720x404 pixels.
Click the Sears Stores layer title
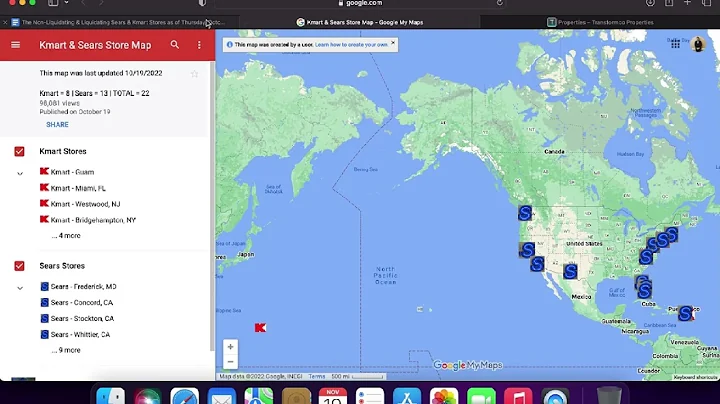pyautogui.click(x=62, y=266)
